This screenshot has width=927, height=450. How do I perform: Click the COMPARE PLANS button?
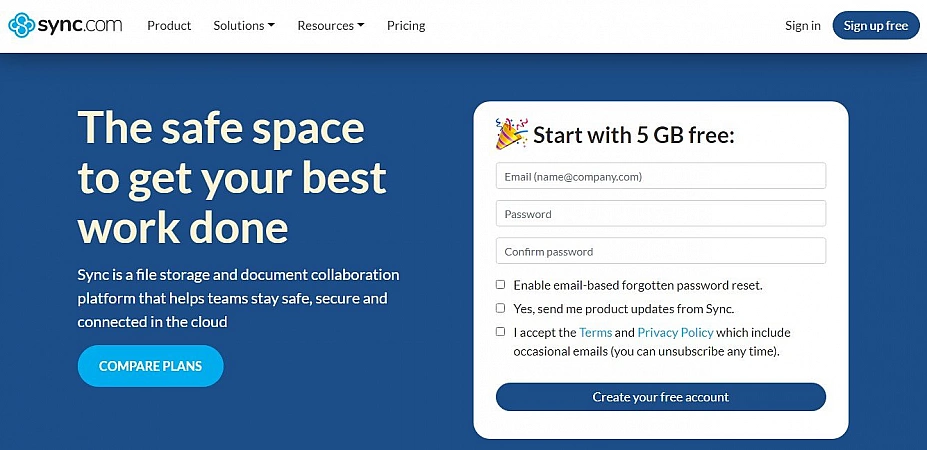coord(150,366)
